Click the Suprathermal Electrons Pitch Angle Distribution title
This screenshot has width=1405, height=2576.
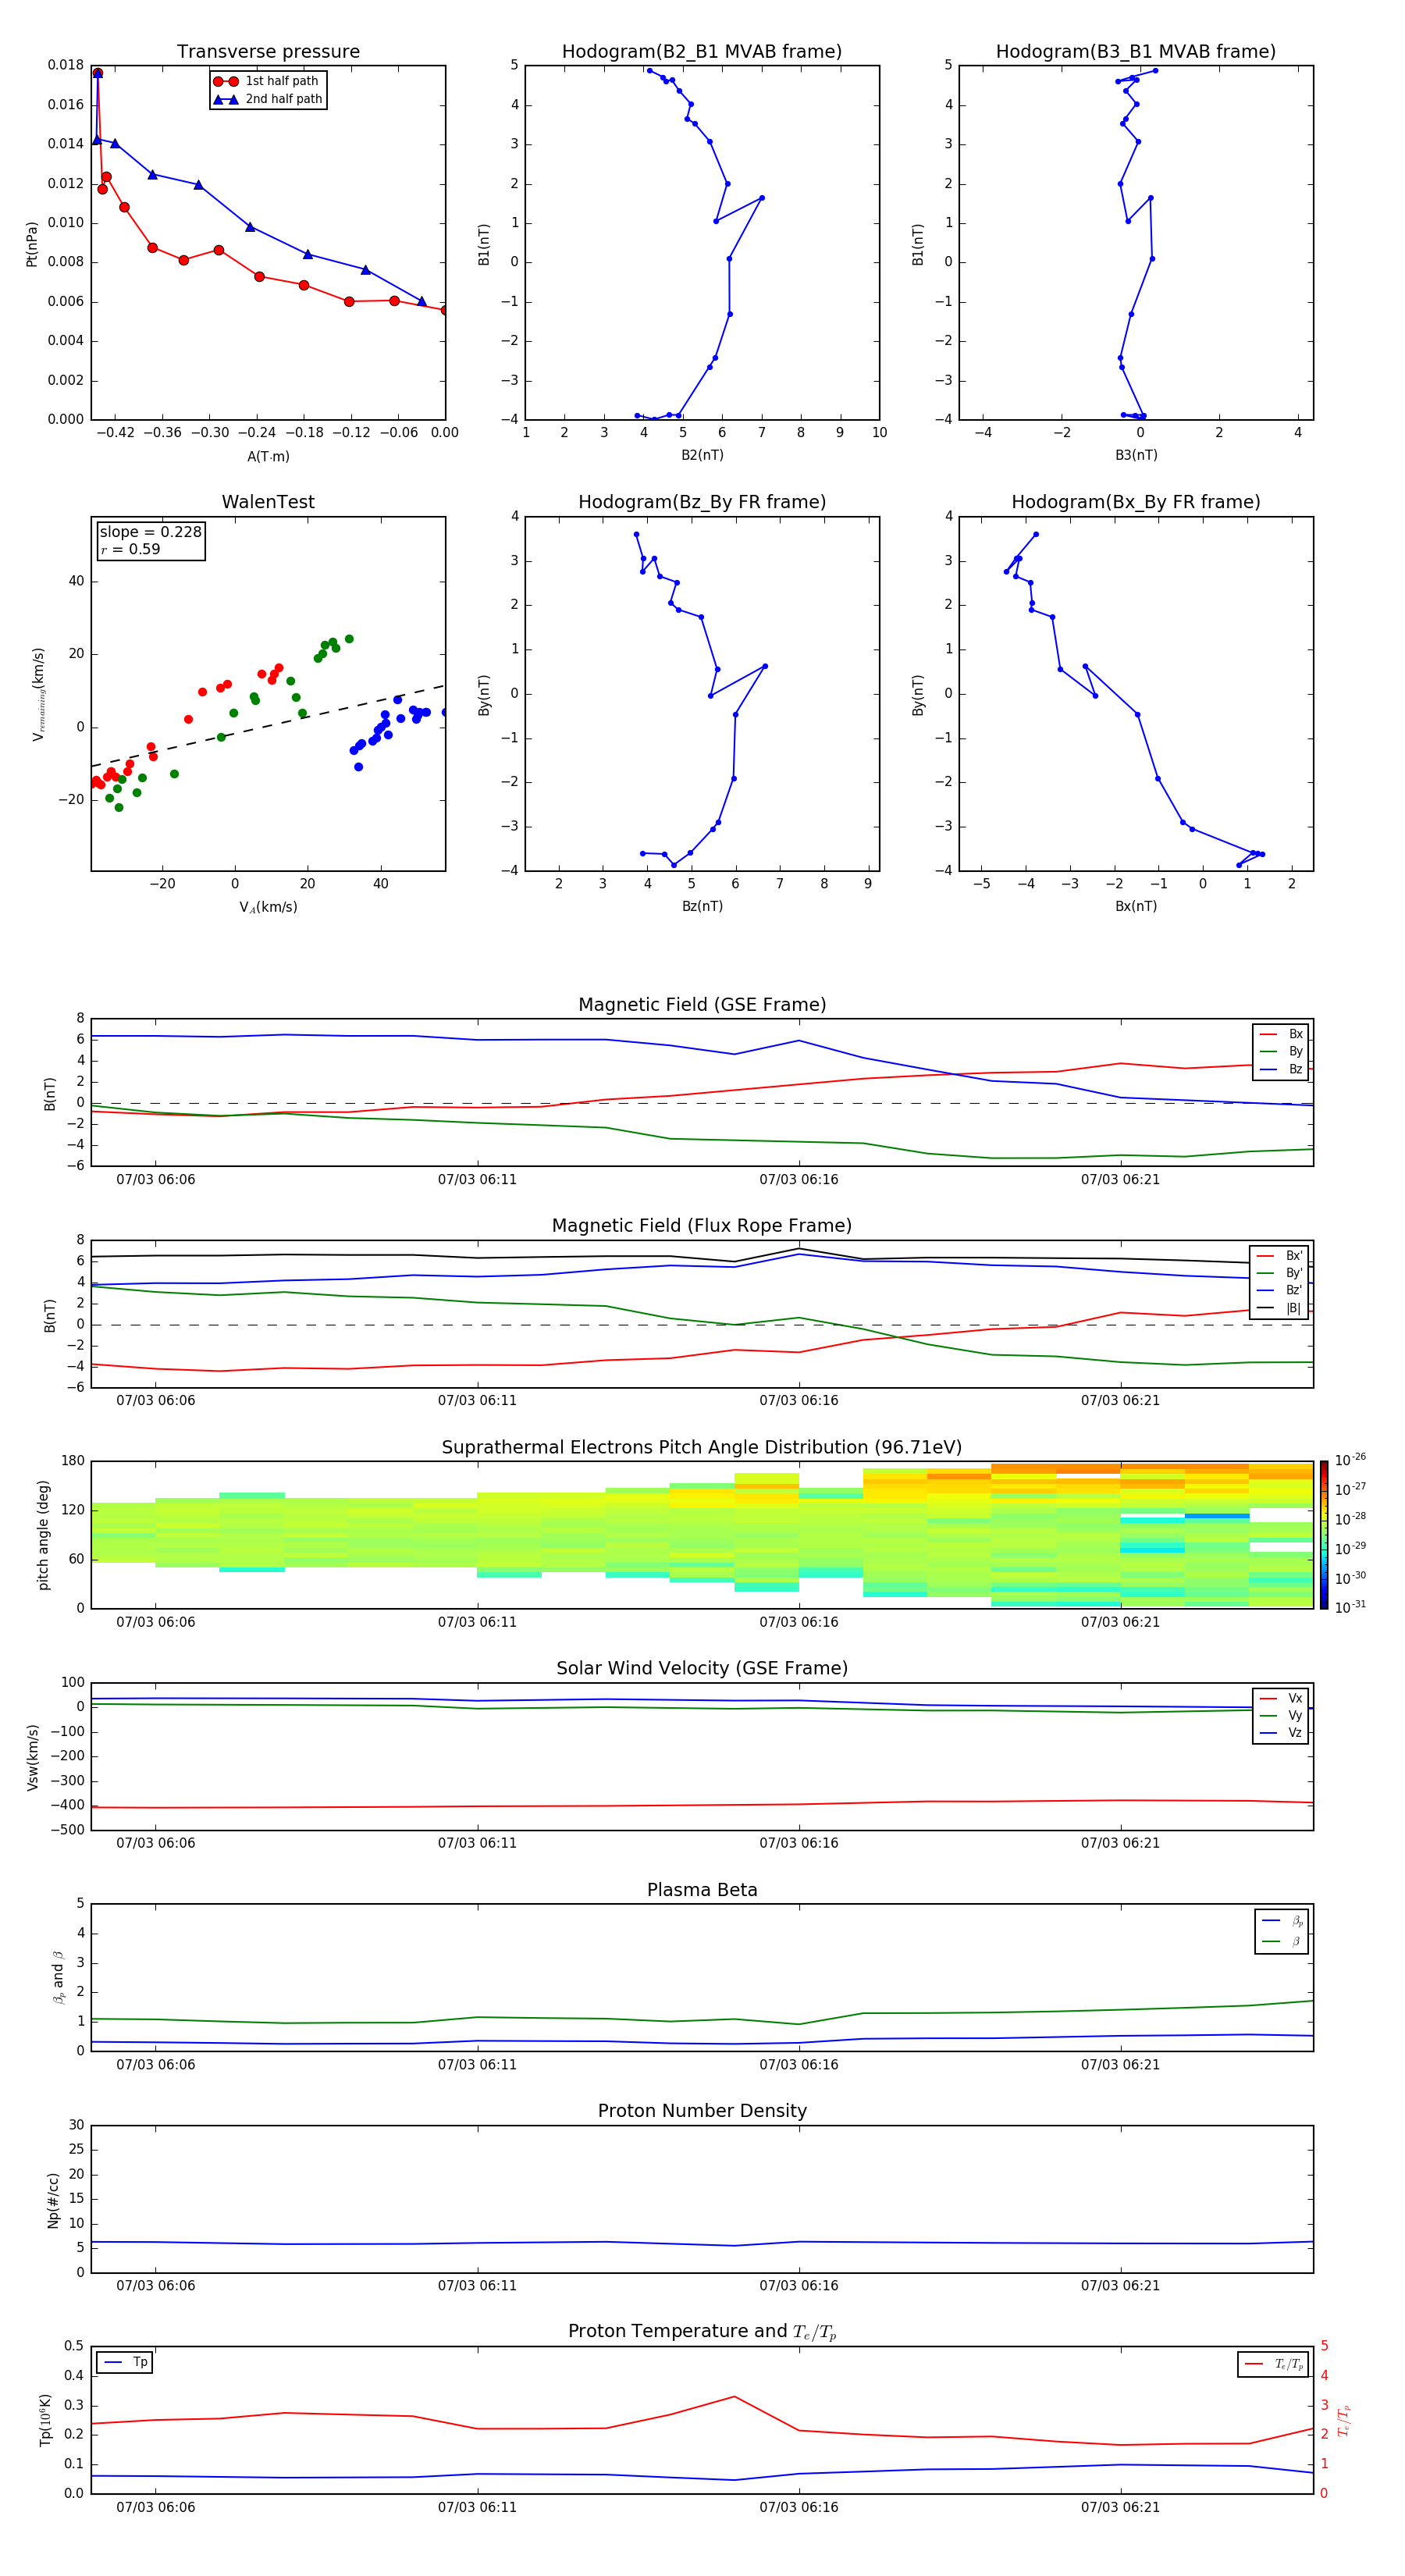pyautogui.click(x=702, y=1448)
